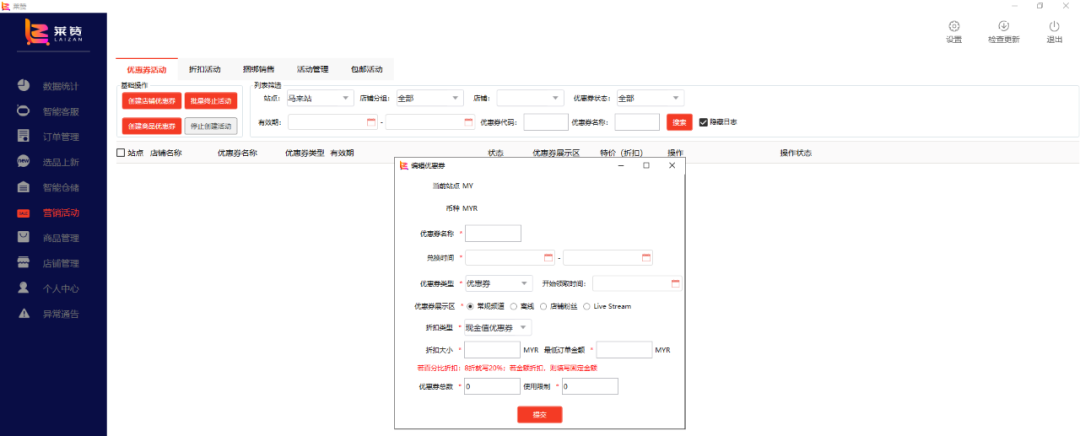
Task: Click grey 停止创建活动 button
Action: click(x=211, y=126)
